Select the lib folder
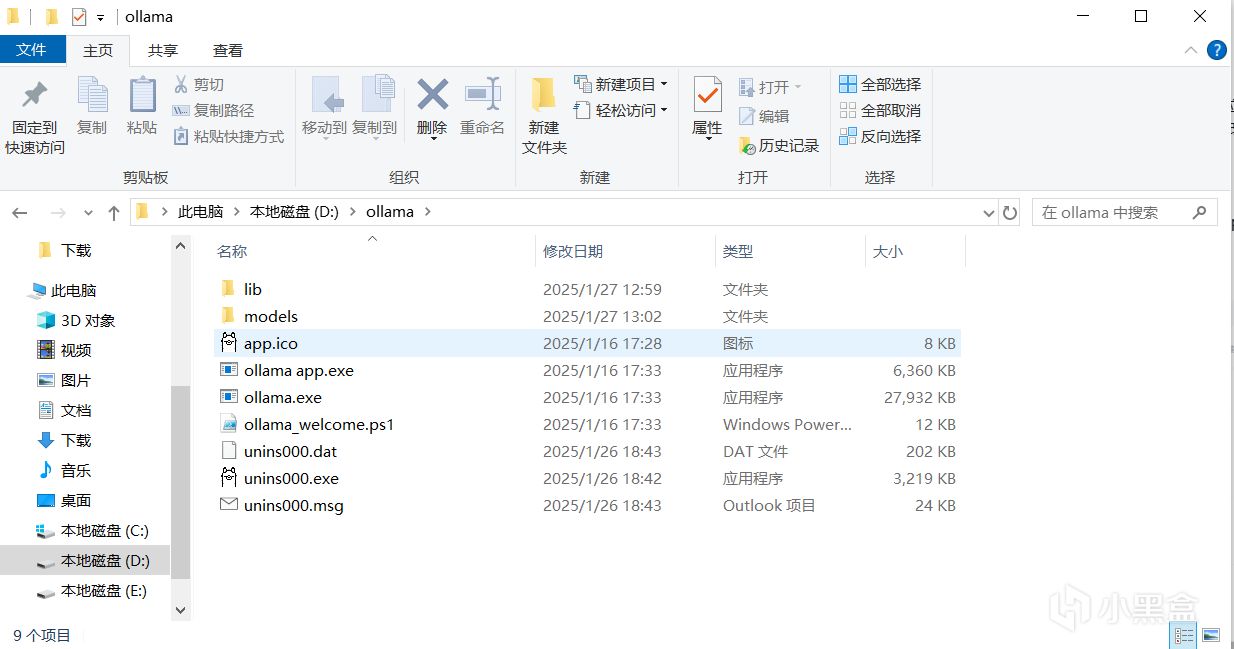 pyautogui.click(x=588, y=289)
